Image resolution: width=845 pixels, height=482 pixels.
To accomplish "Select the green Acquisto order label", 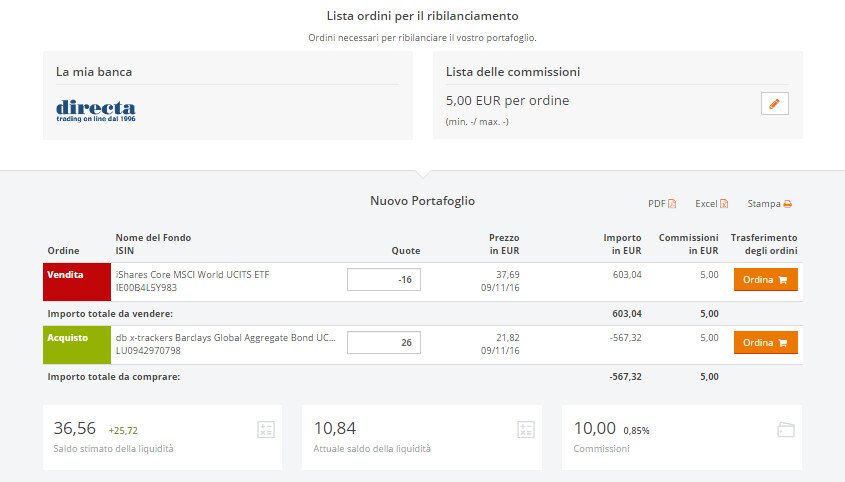I will click(x=76, y=344).
